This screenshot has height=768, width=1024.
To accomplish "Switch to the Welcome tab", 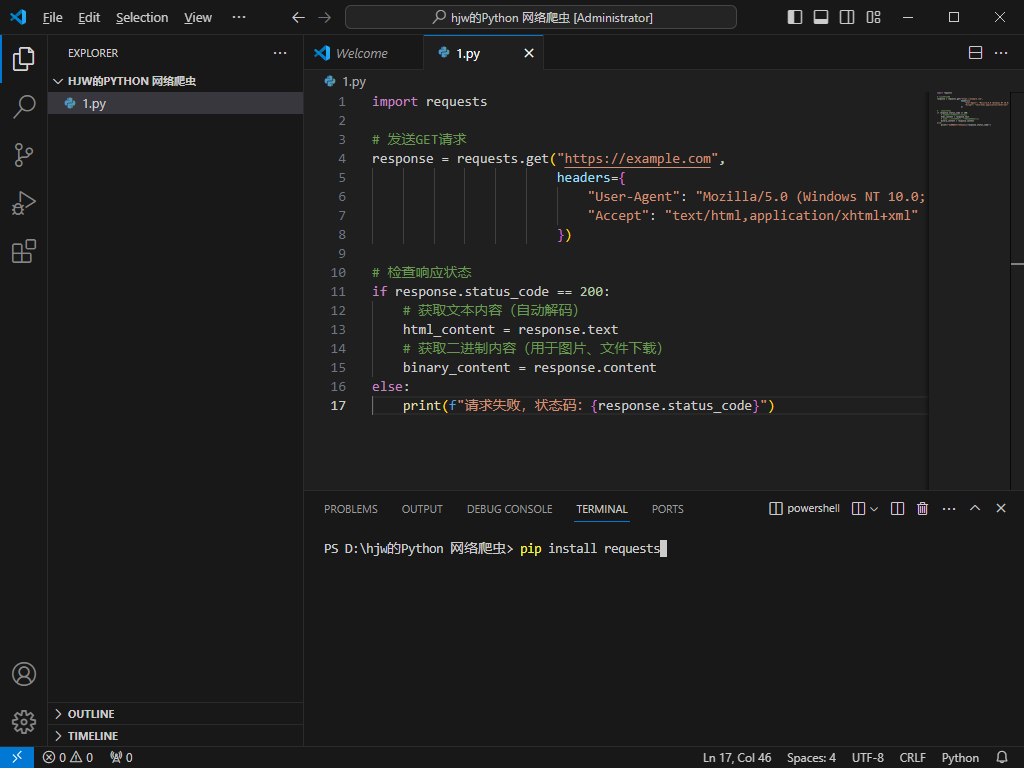I will pos(363,54).
